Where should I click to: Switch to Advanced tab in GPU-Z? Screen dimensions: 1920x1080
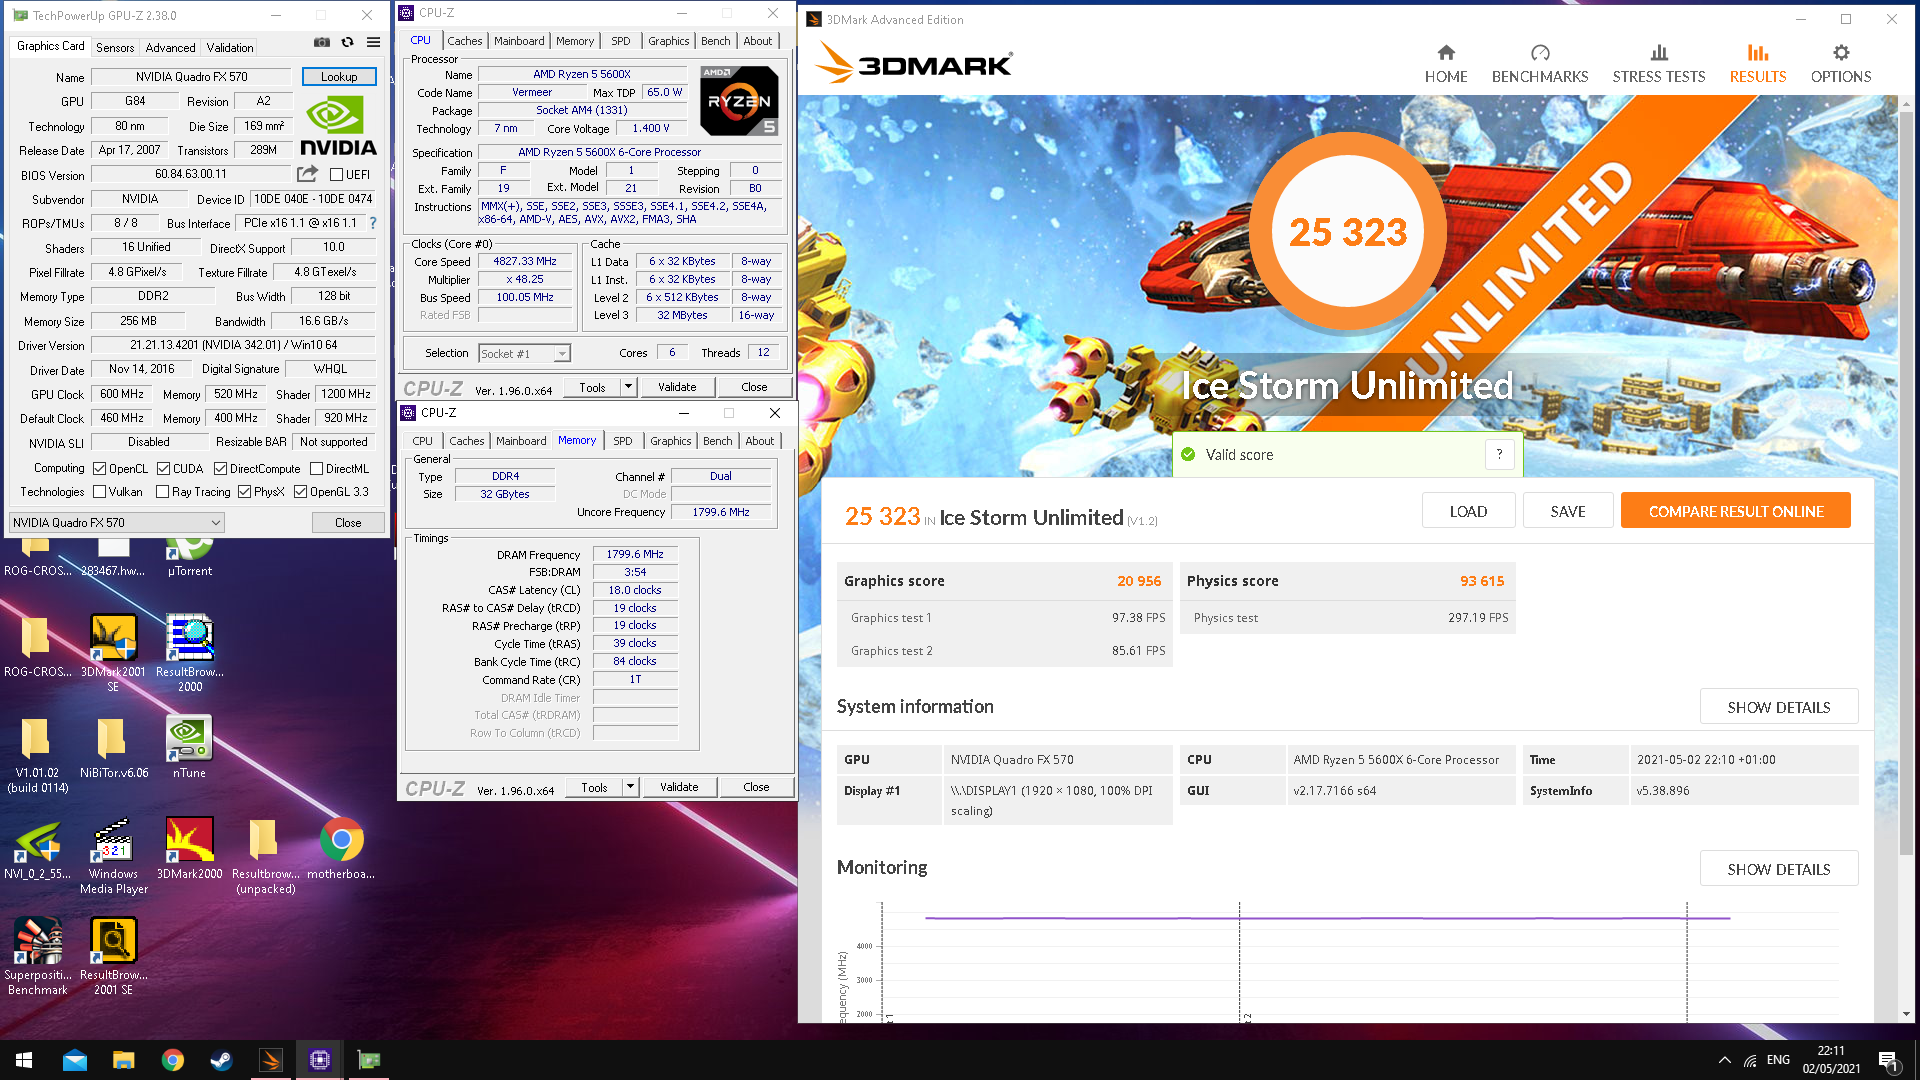coord(171,47)
